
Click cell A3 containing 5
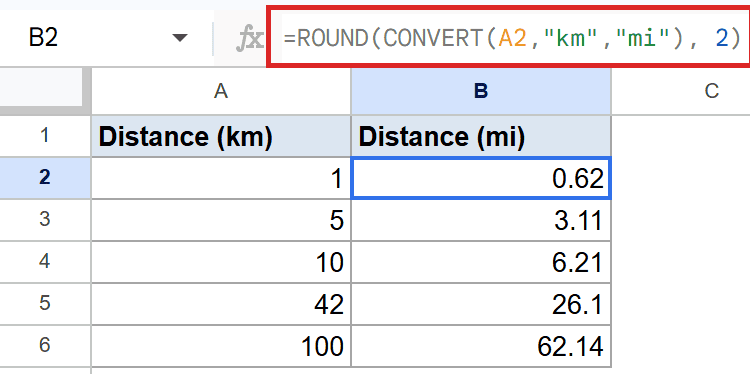coord(221,220)
